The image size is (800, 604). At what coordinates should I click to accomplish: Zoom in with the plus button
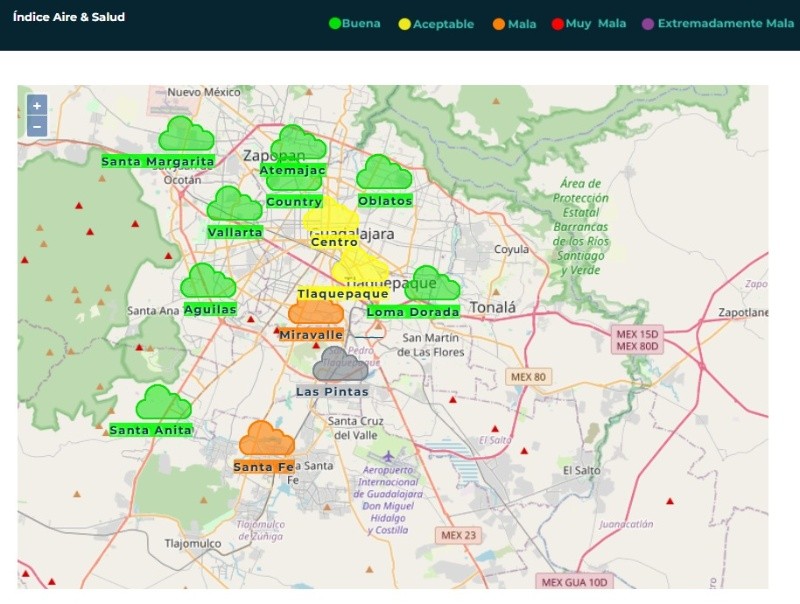pos(37,105)
